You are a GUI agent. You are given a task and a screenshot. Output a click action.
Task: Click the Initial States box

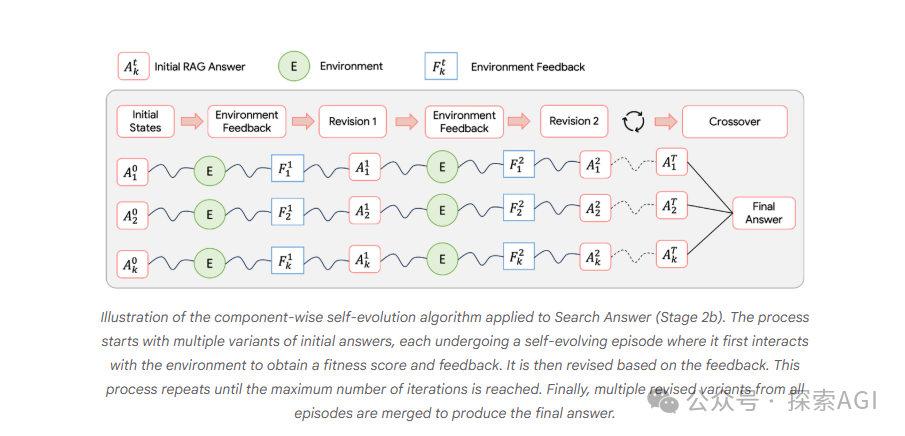tap(145, 121)
